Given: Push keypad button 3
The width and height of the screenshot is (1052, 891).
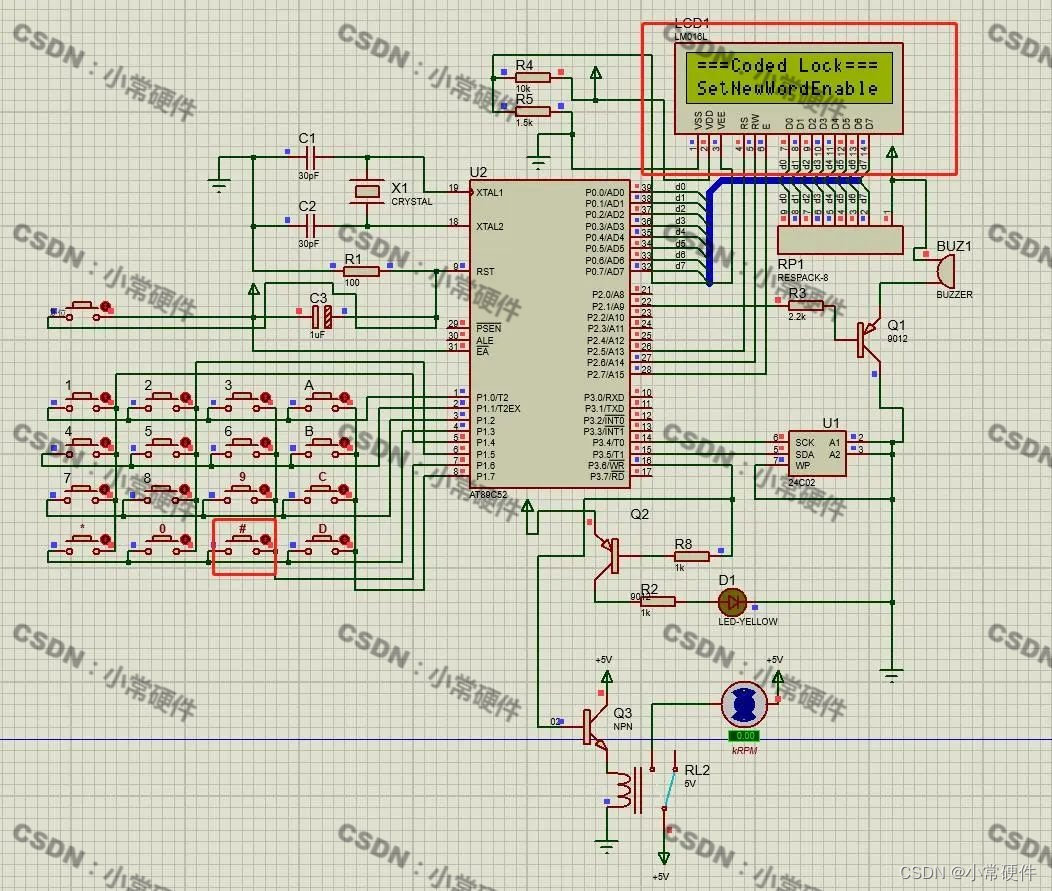Looking at the screenshot, I should [x=243, y=401].
